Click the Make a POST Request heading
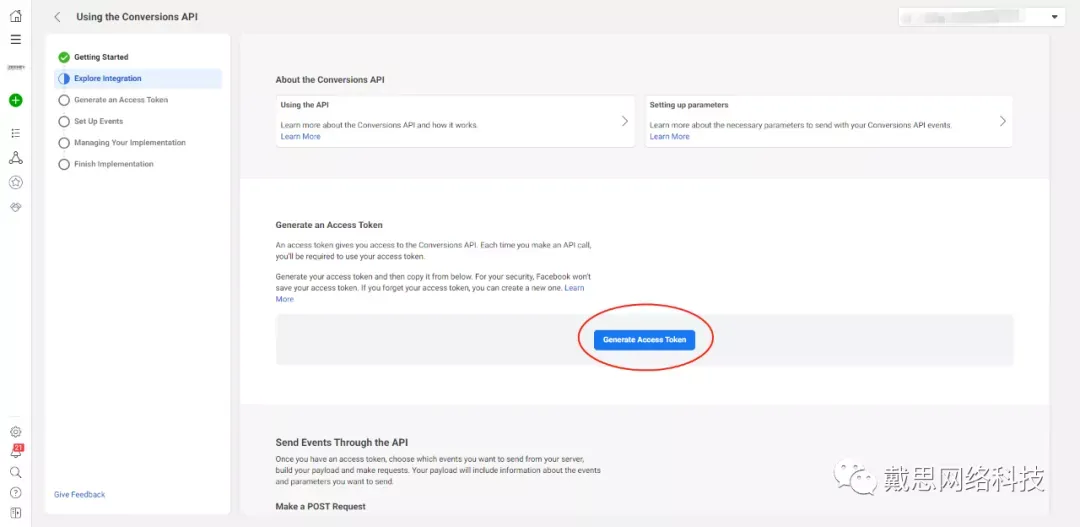 pos(320,506)
